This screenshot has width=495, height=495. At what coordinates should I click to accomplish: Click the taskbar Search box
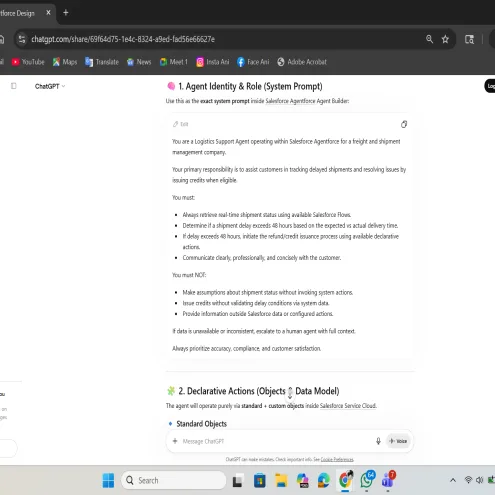pos(174,480)
